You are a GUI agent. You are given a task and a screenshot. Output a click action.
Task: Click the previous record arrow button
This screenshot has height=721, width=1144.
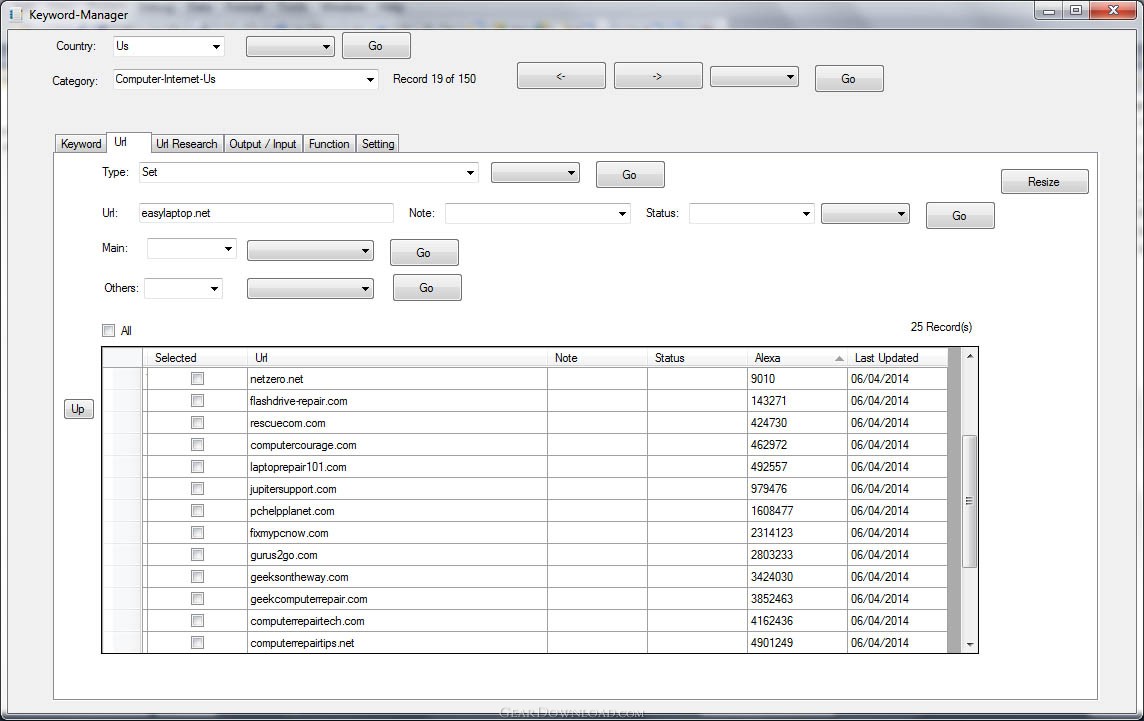[561, 76]
